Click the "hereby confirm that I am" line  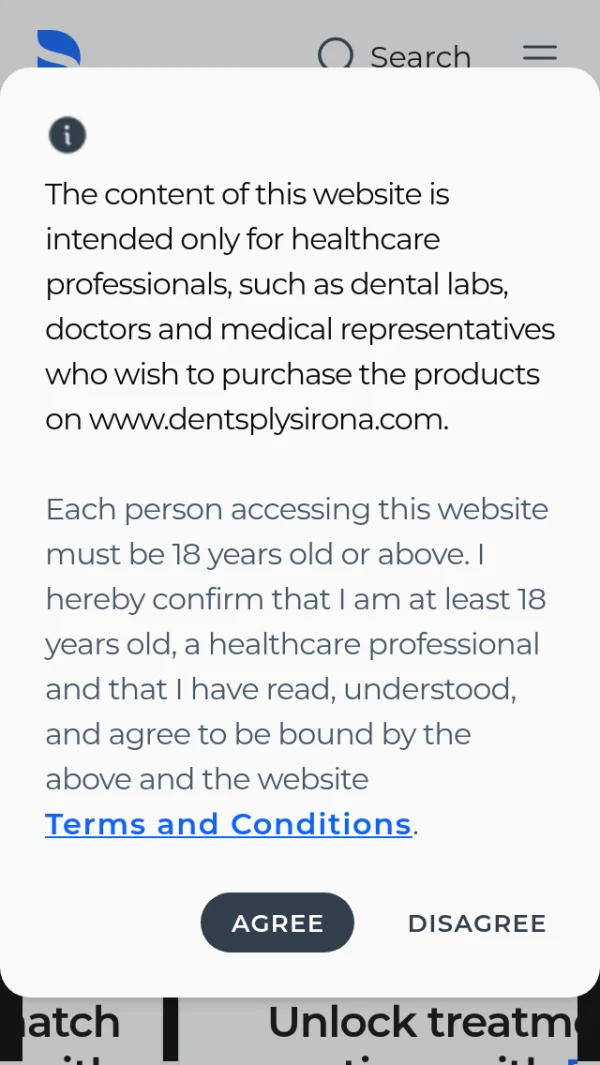tap(295, 599)
